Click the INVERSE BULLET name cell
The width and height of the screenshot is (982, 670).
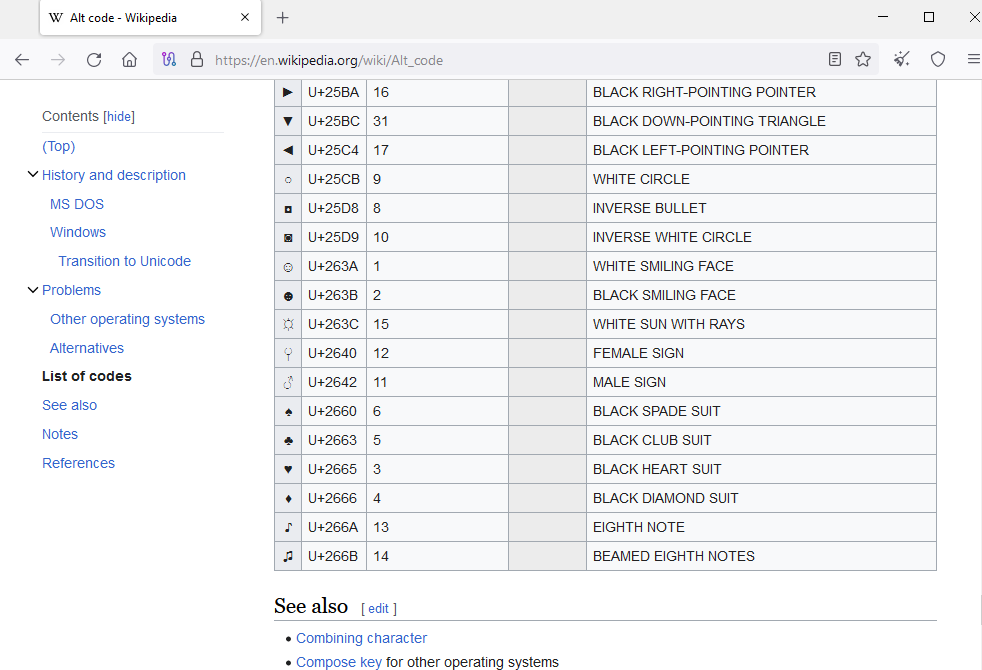[761, 209]
